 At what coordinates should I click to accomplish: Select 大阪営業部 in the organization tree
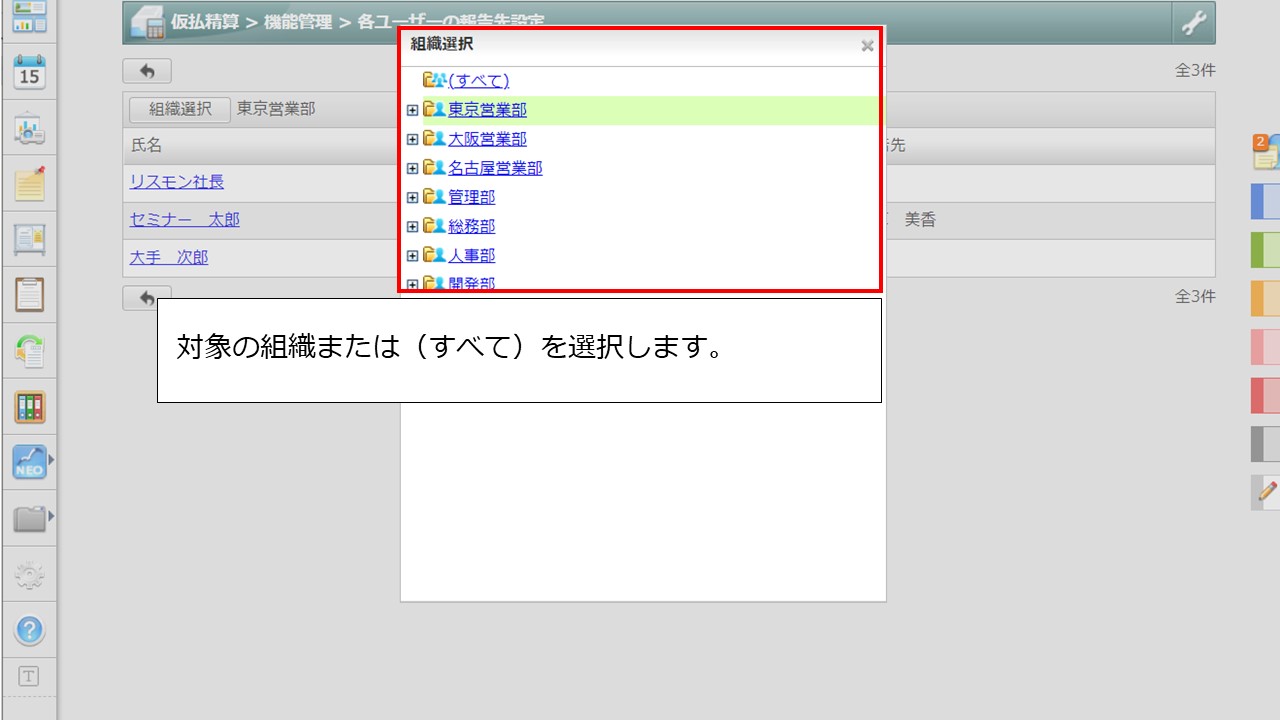pos(487,139)
